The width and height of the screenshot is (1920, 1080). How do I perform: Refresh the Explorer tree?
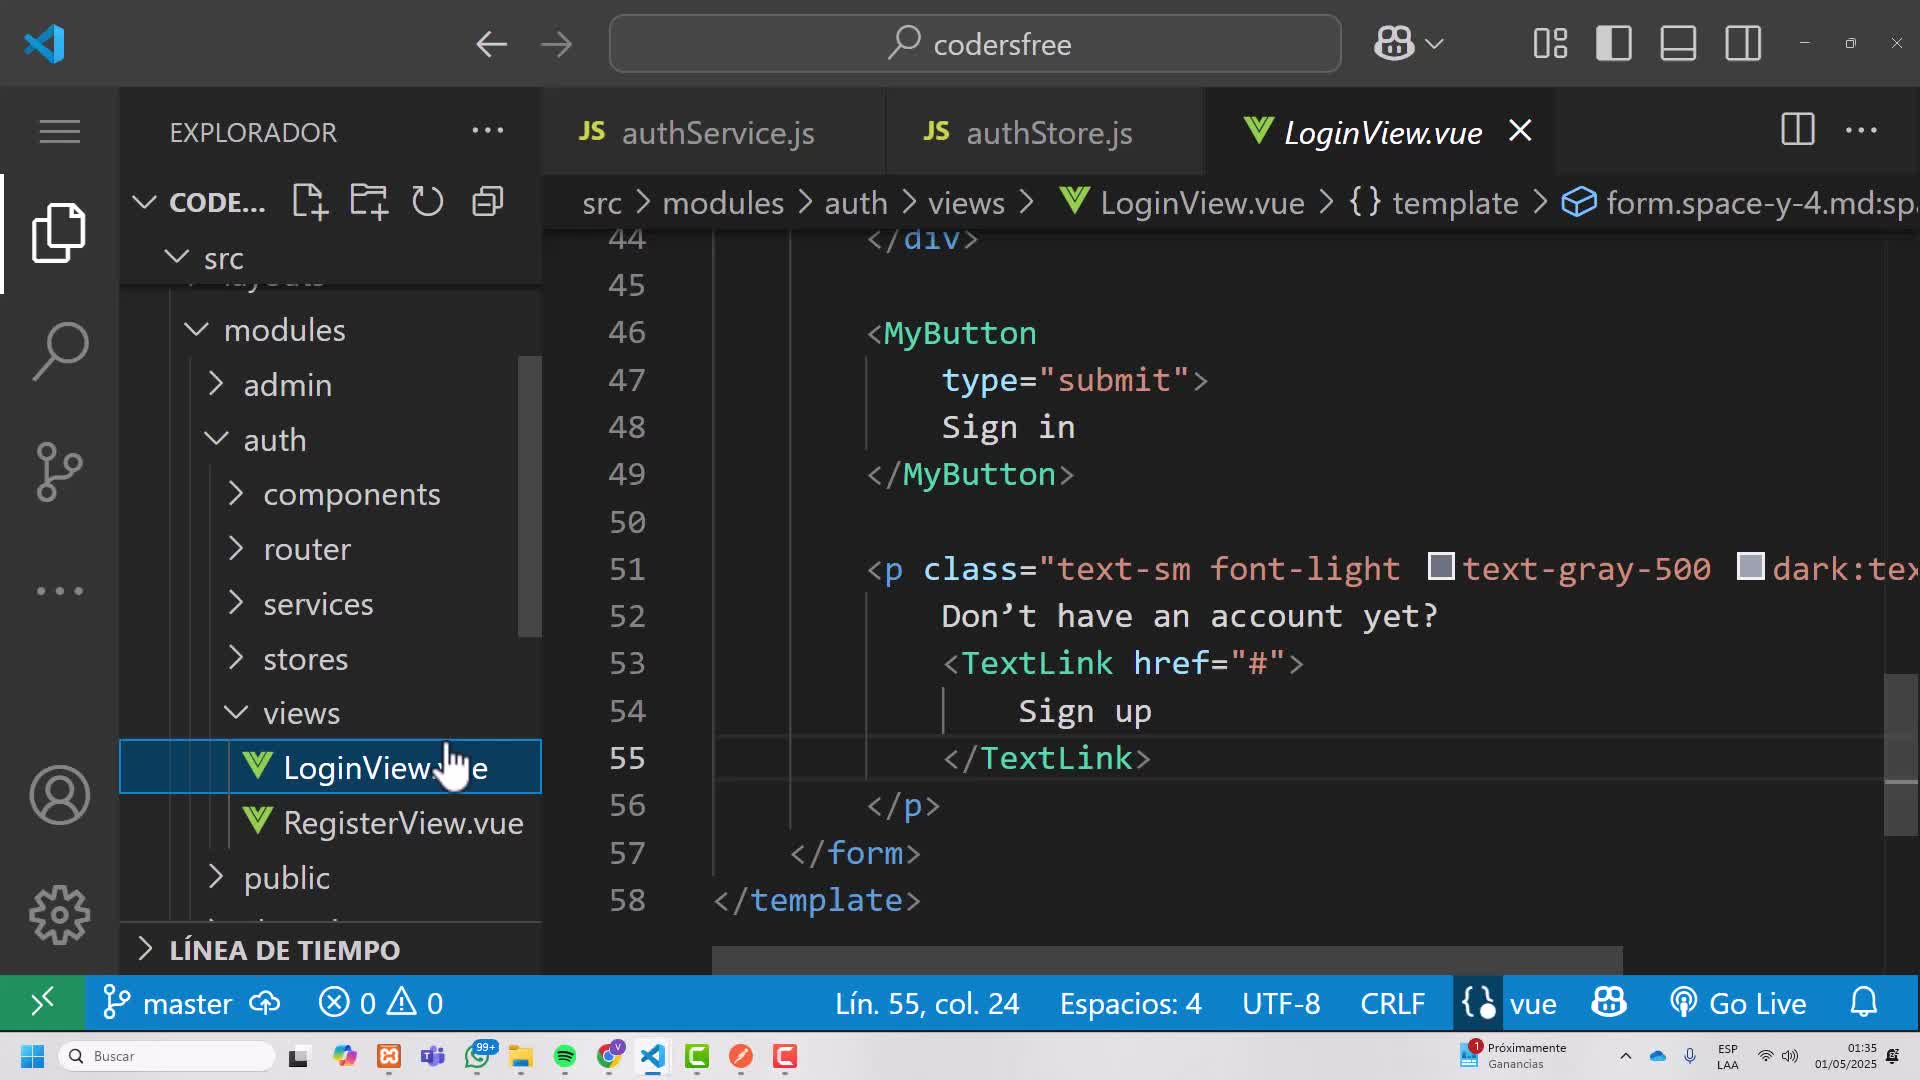[427, 201]
